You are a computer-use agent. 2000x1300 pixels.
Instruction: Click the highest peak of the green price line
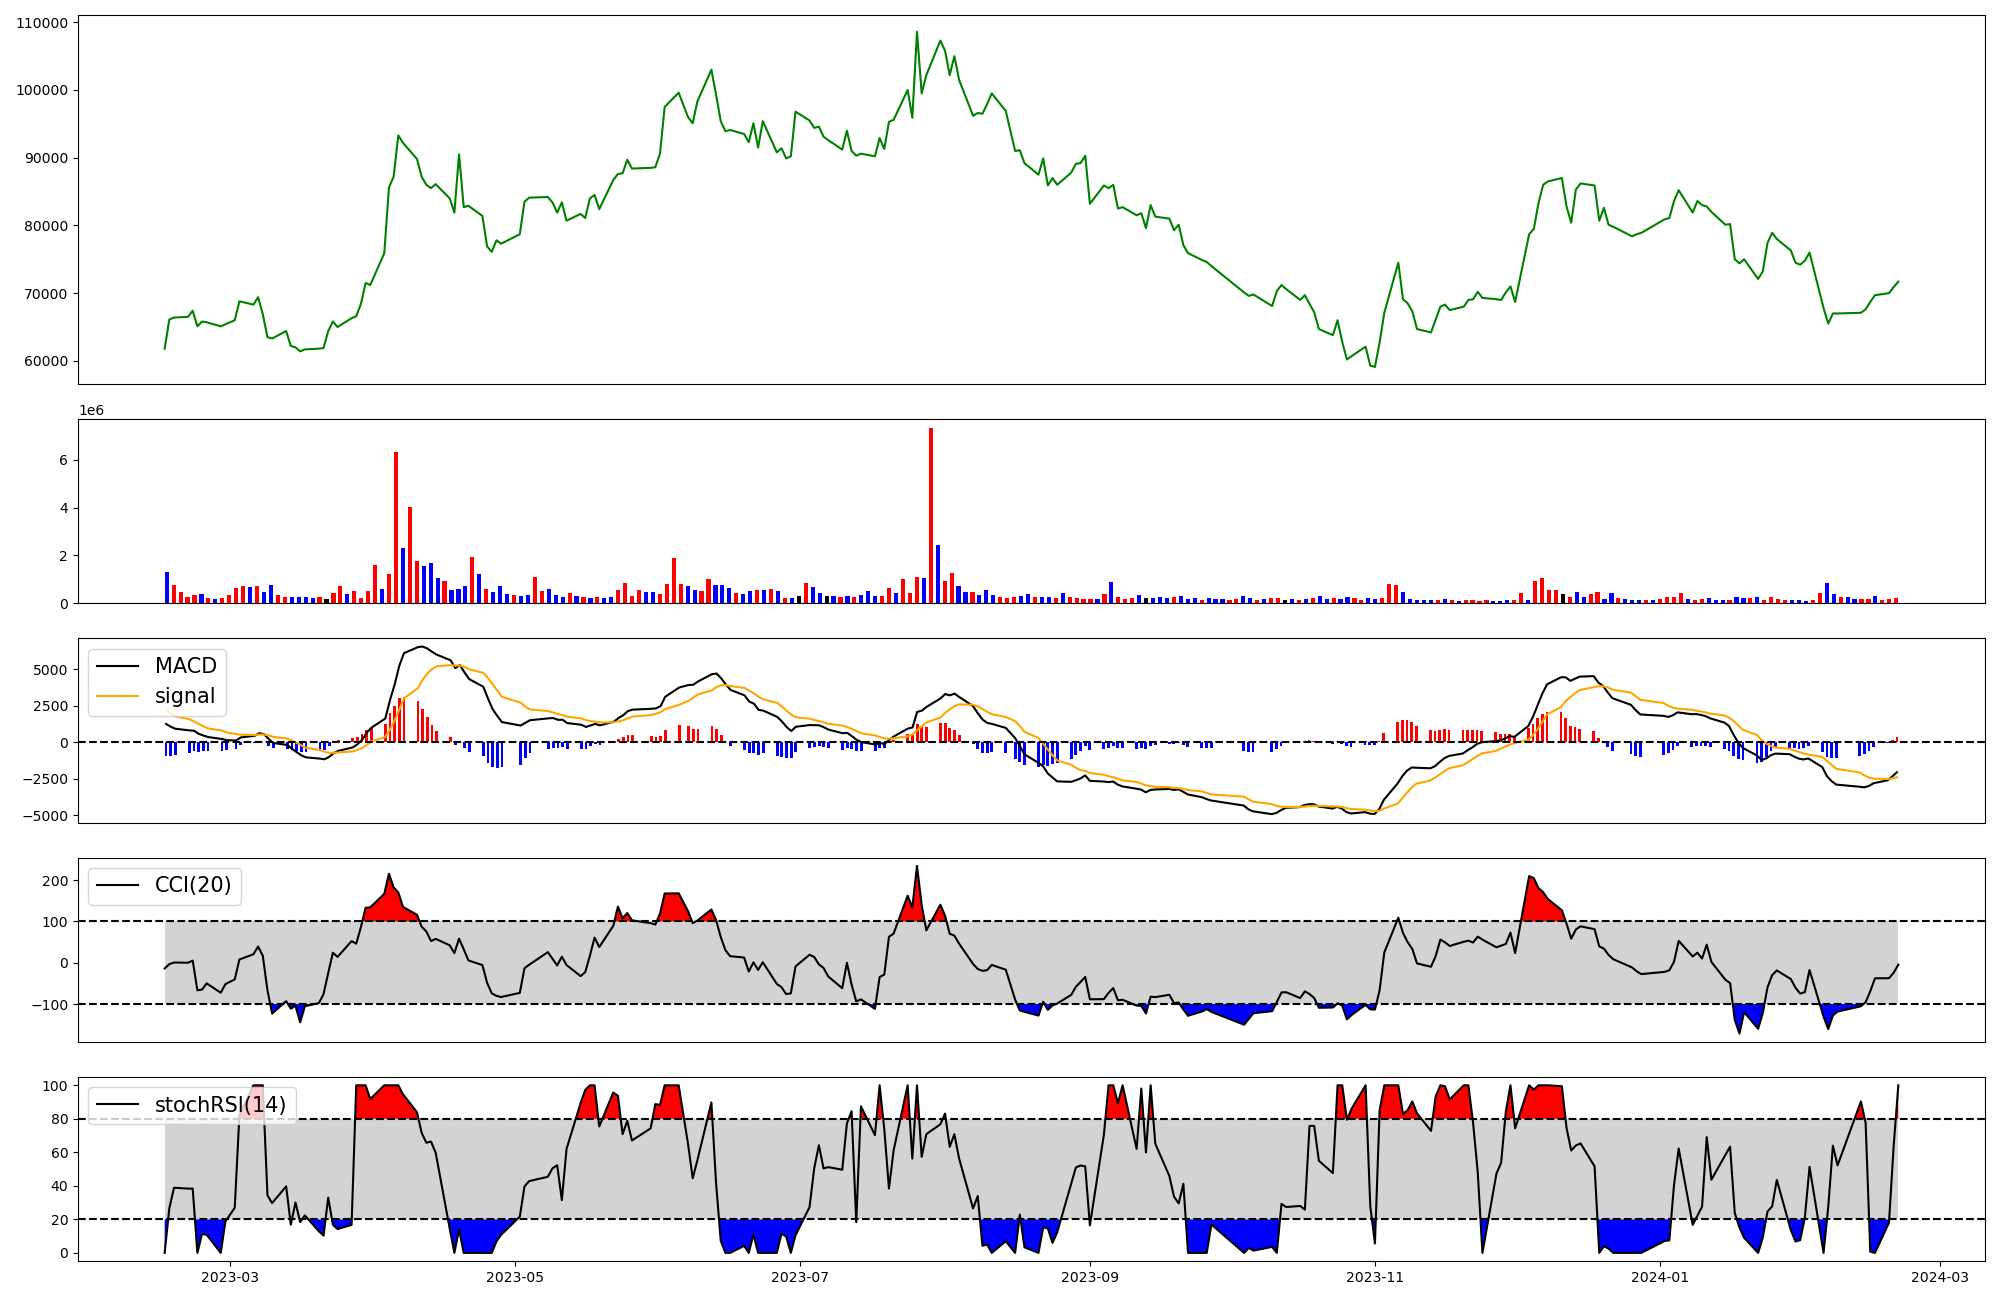916,32
